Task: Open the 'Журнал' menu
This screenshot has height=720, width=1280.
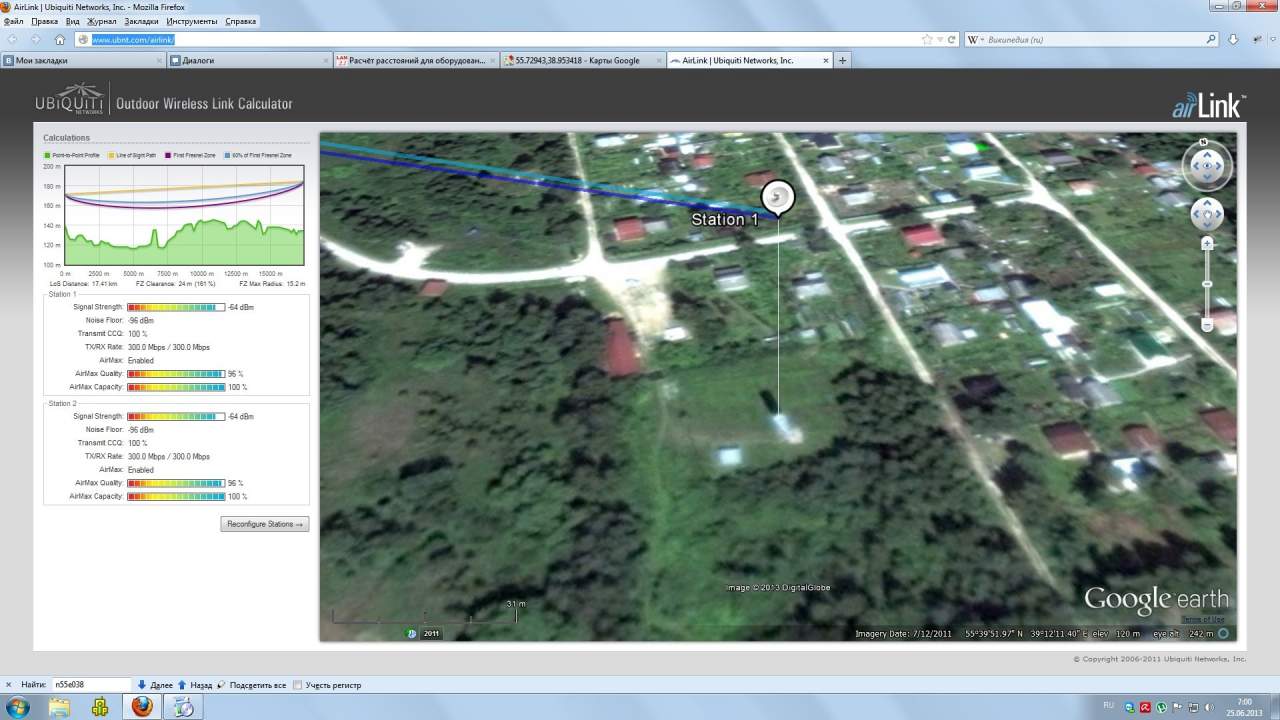Action: pyautogui.click(x=102, y=21)
